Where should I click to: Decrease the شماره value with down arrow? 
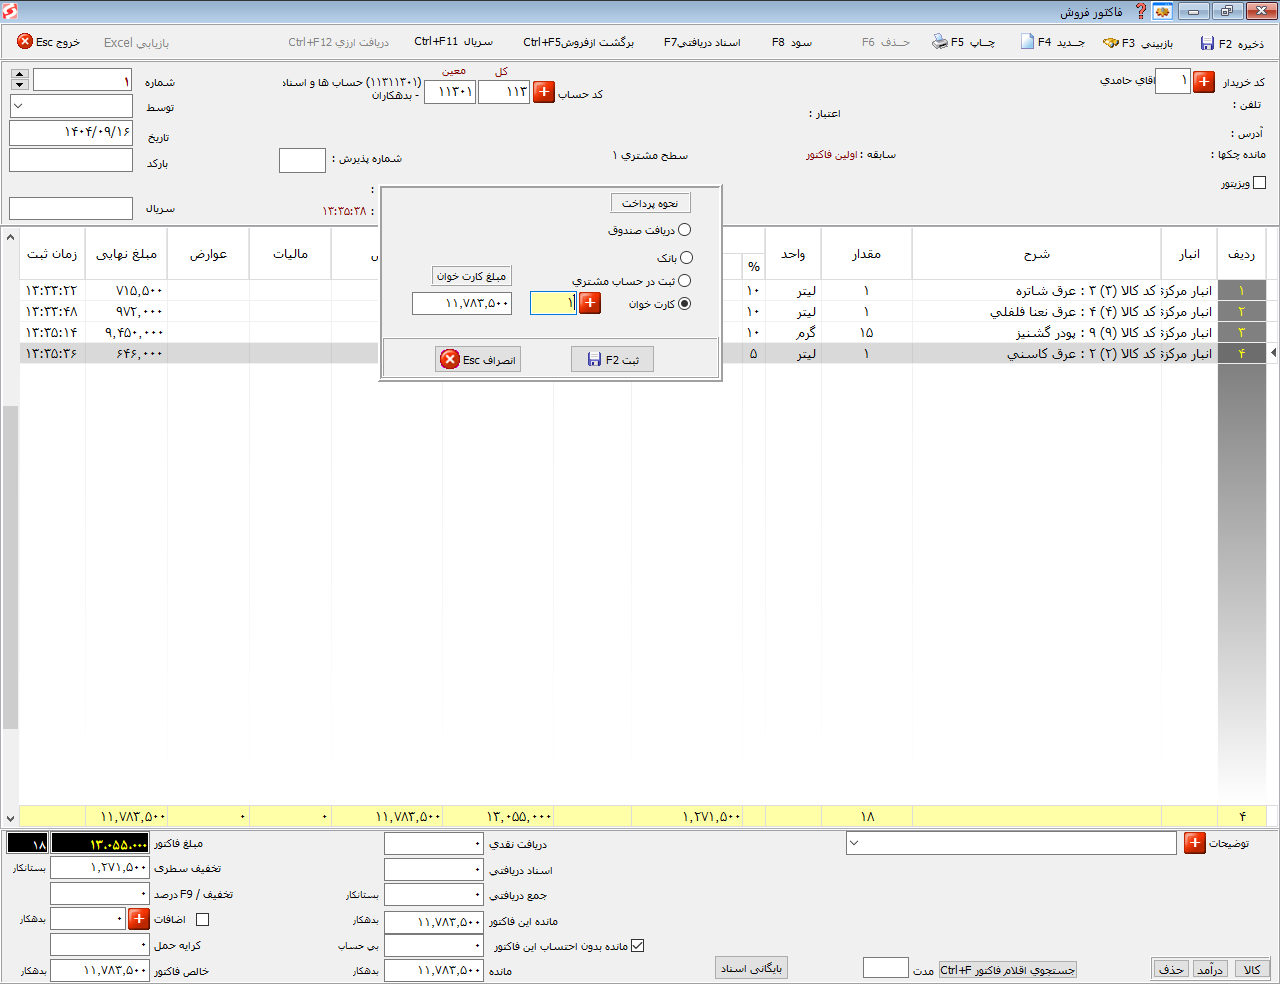19,85
